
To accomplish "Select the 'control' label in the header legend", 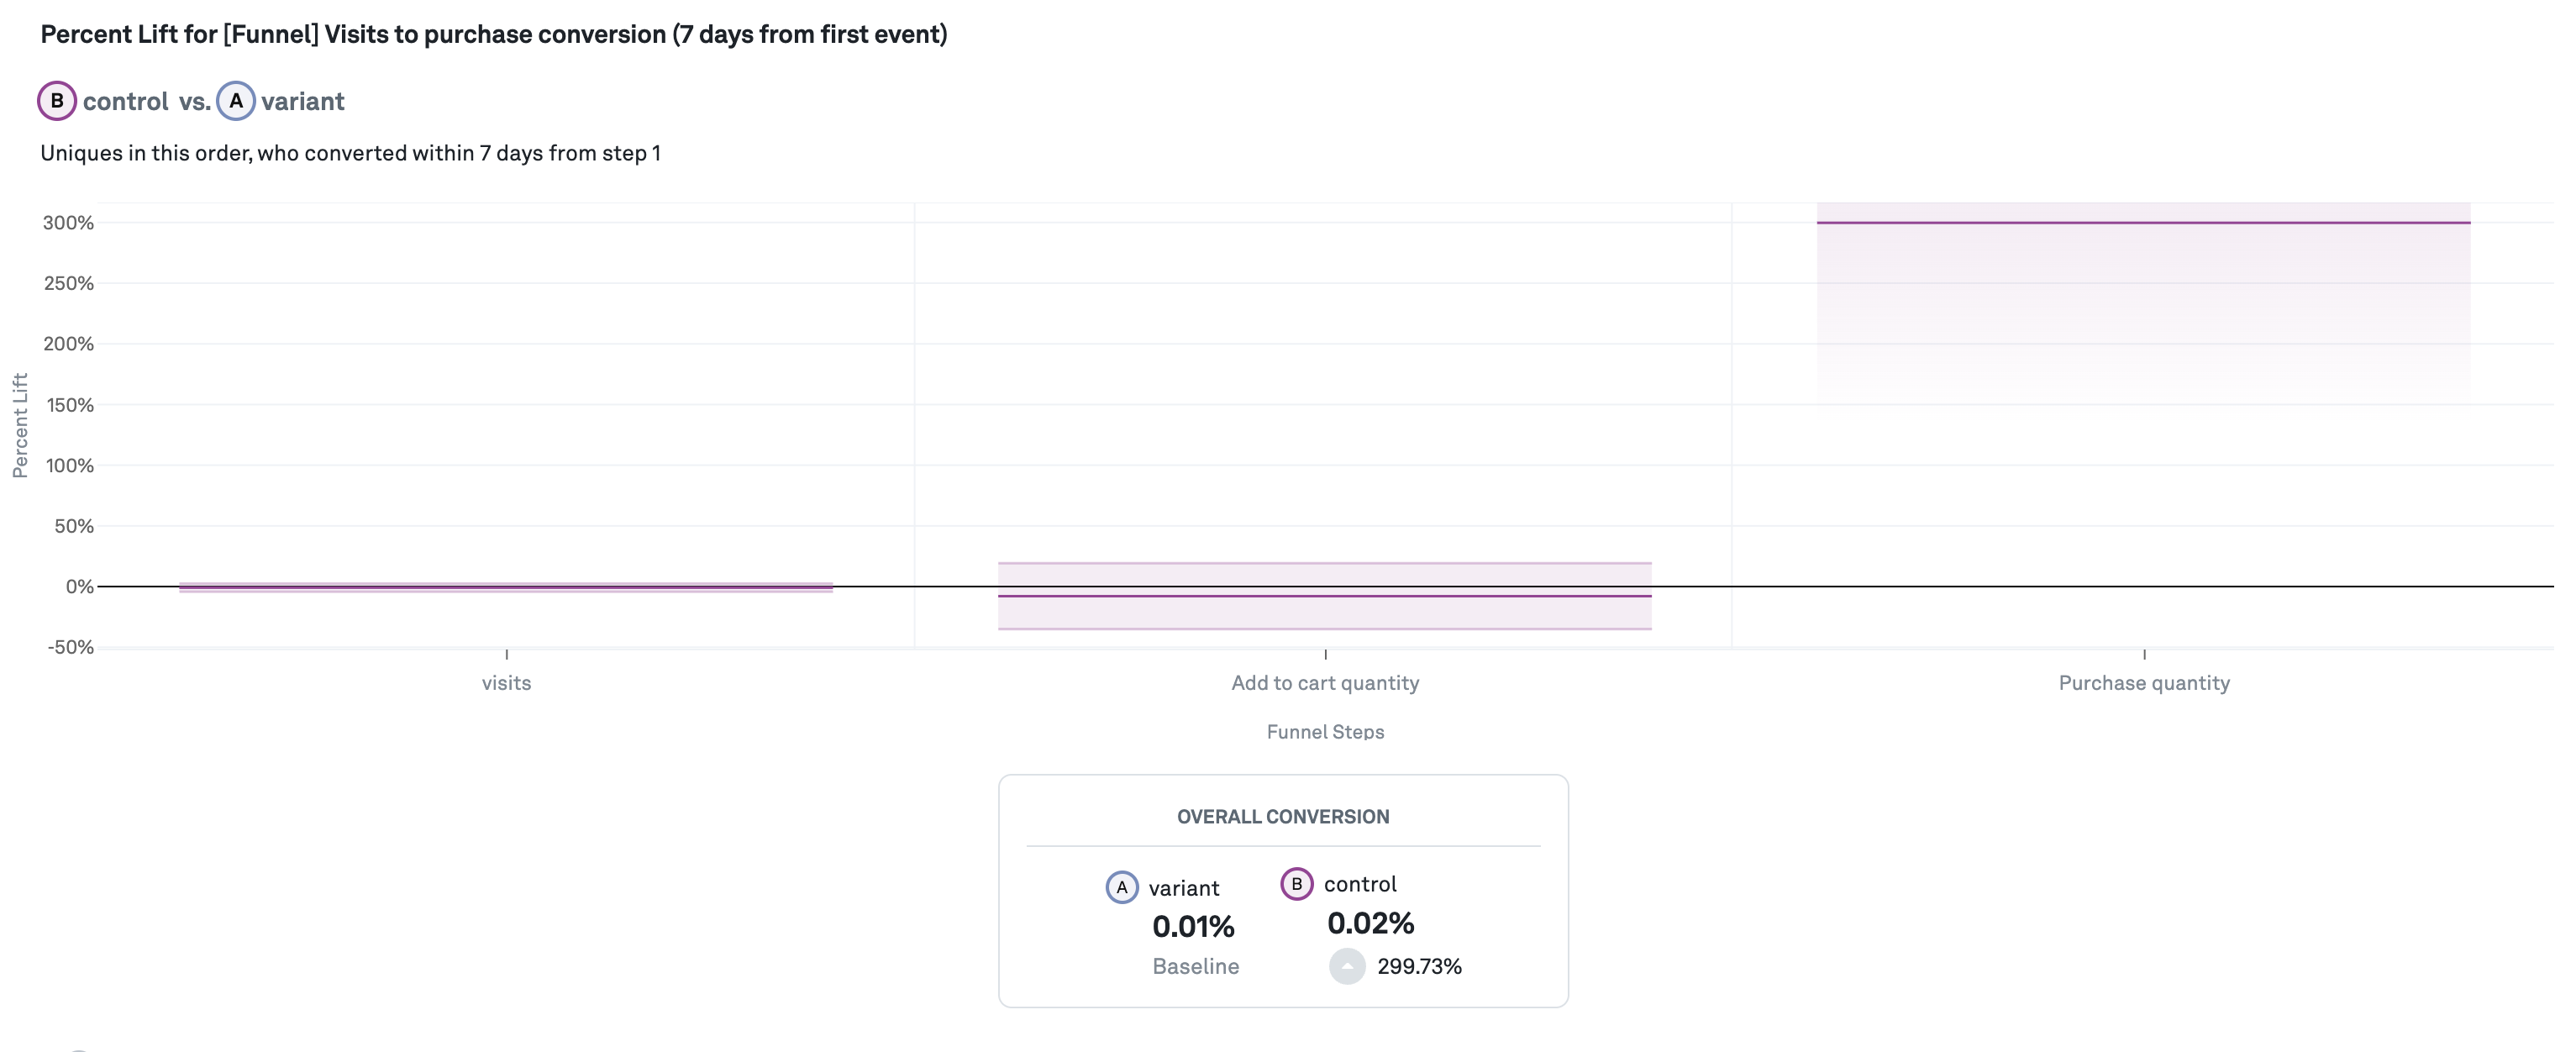I will pyautogui.click(x=125, y=101).
